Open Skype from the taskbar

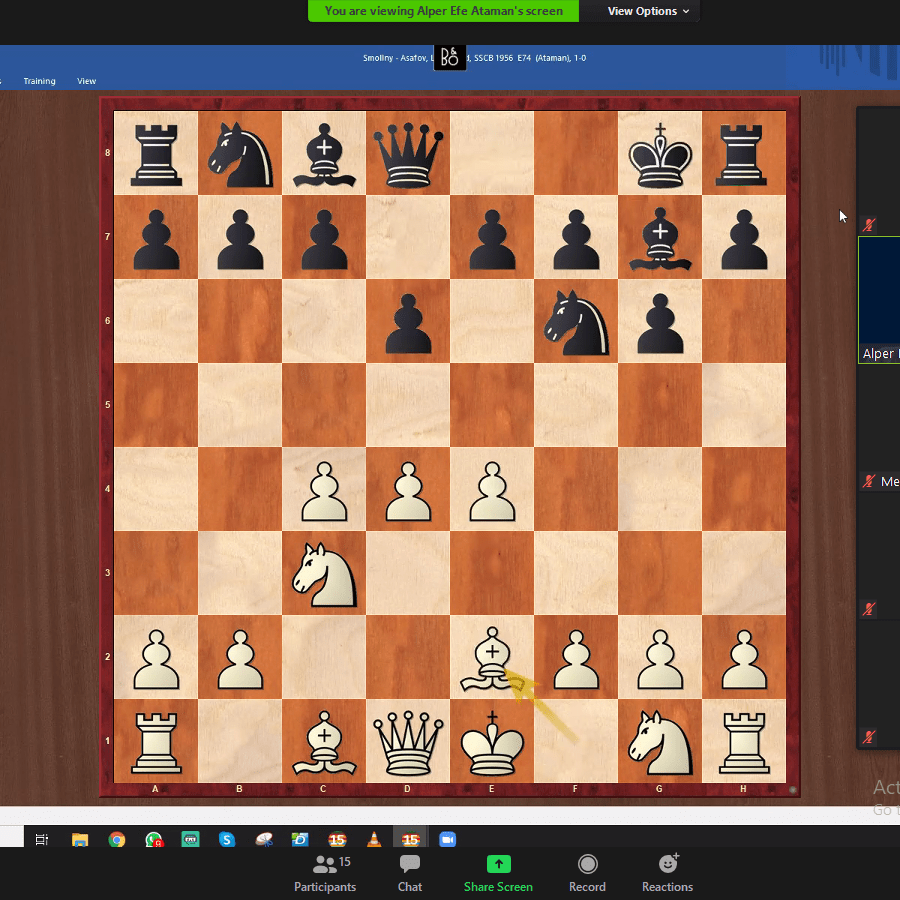(227, 840)
